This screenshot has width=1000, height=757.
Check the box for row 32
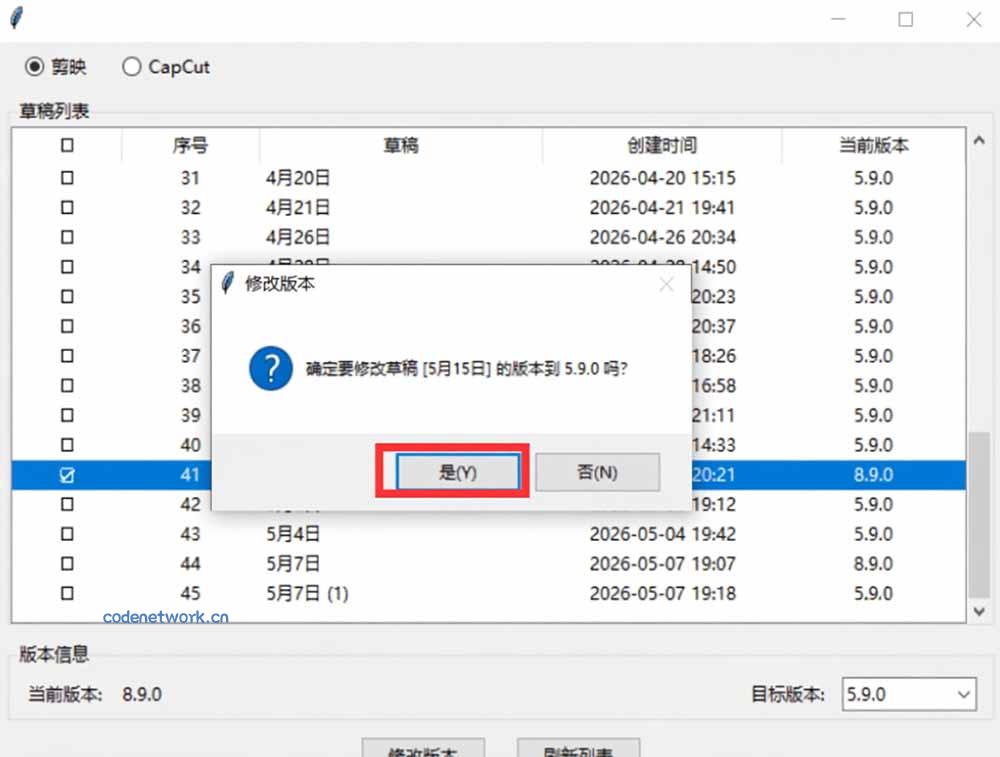pyautogui.click(x=67, y=207)
